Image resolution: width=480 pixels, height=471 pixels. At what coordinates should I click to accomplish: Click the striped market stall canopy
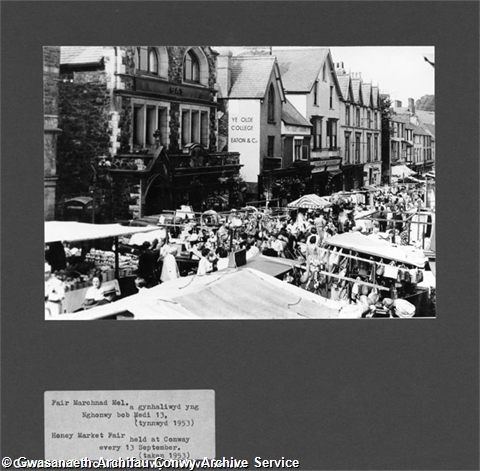click(x=309, y=201)
